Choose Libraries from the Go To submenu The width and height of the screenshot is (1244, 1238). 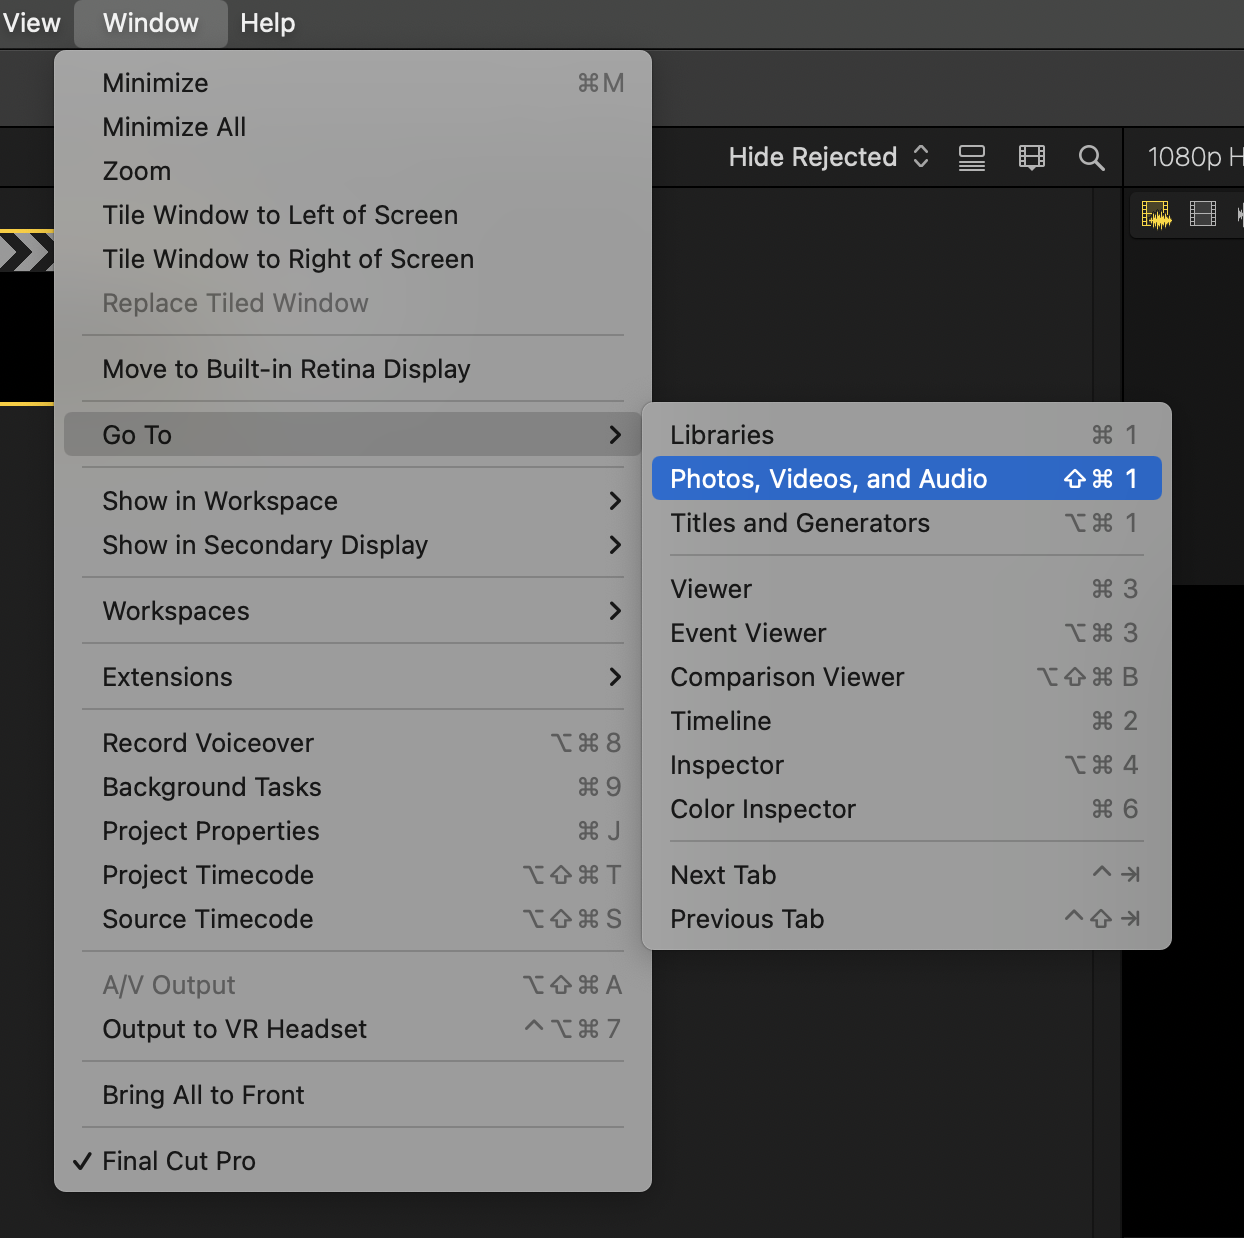coord(722,434)
